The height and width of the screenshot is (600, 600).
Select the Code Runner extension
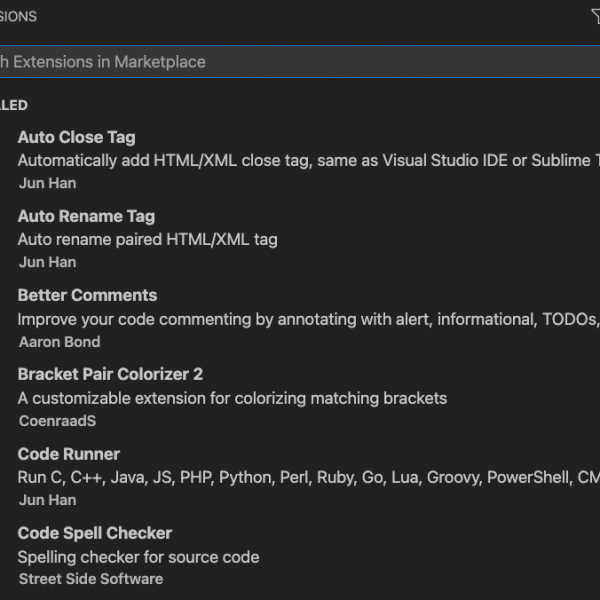(x=68, y=453)
